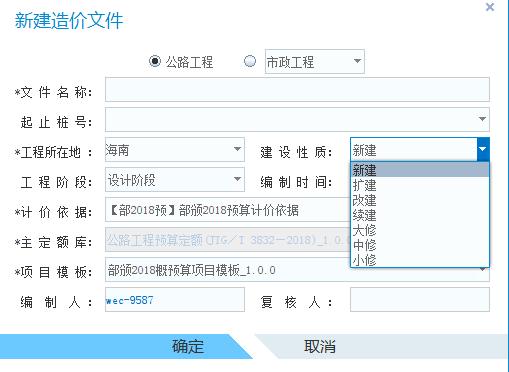Choose 新建 in the dropdown list
The image size is (509, 372).
420,170
